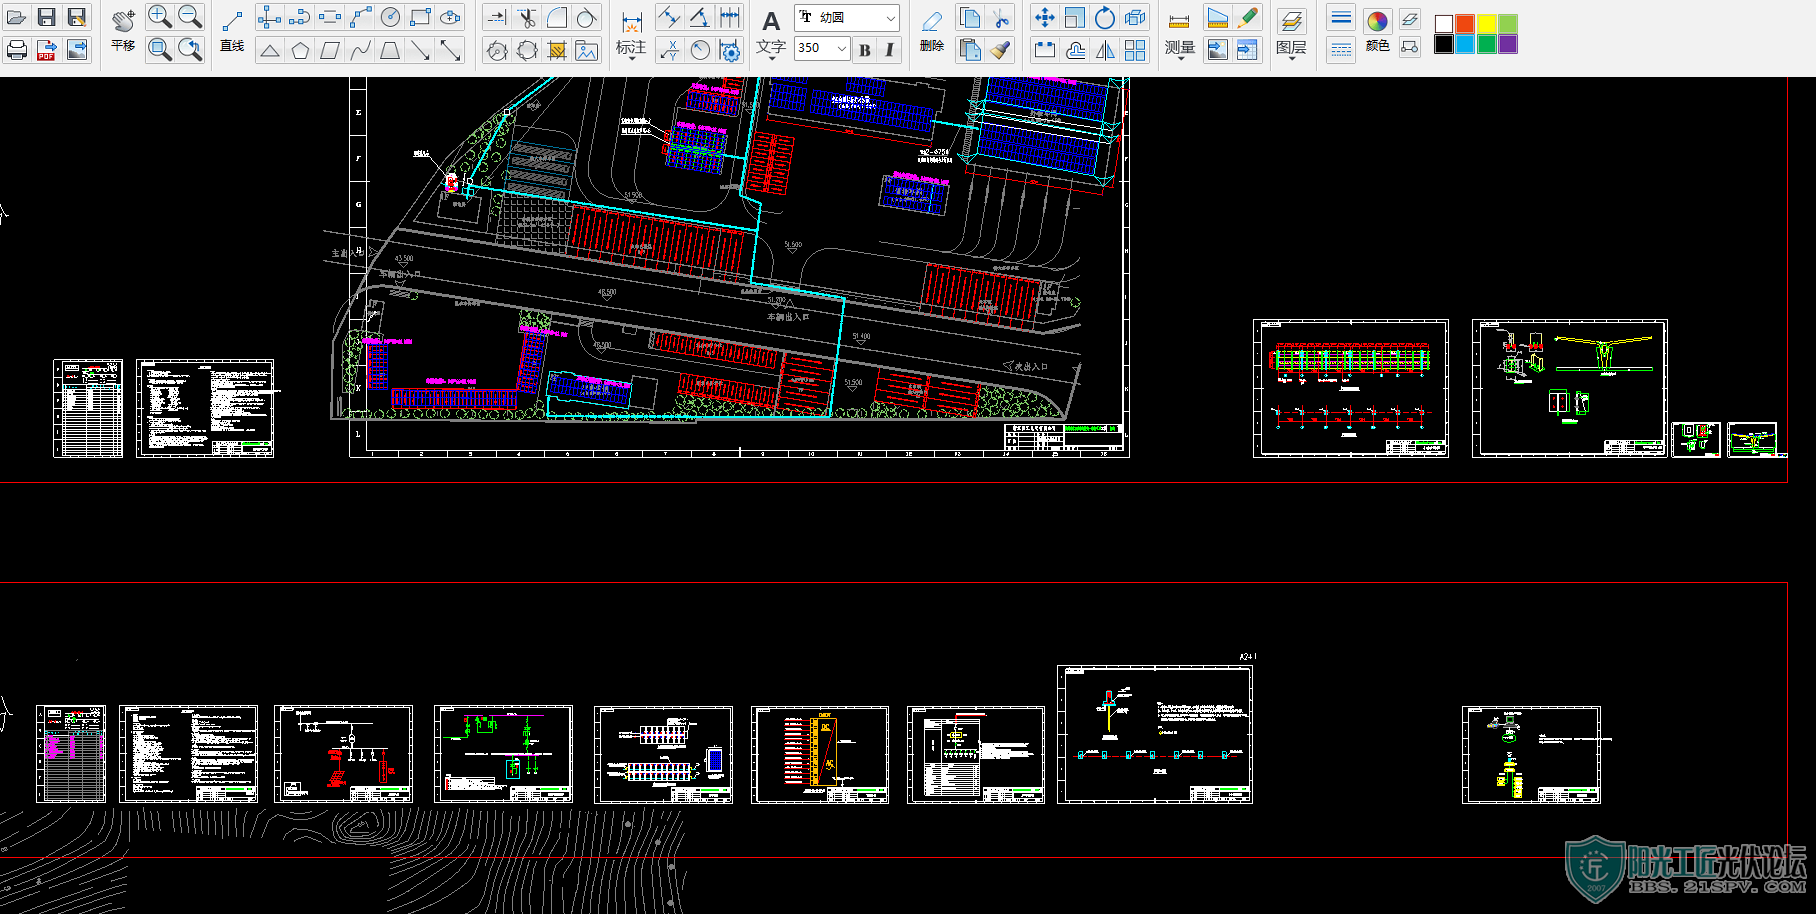Click the XY coordinate annotation tool
Image resolution: width=1816 pixels, height=914 pixels.
pyautogui.click(x=669, y=50)
